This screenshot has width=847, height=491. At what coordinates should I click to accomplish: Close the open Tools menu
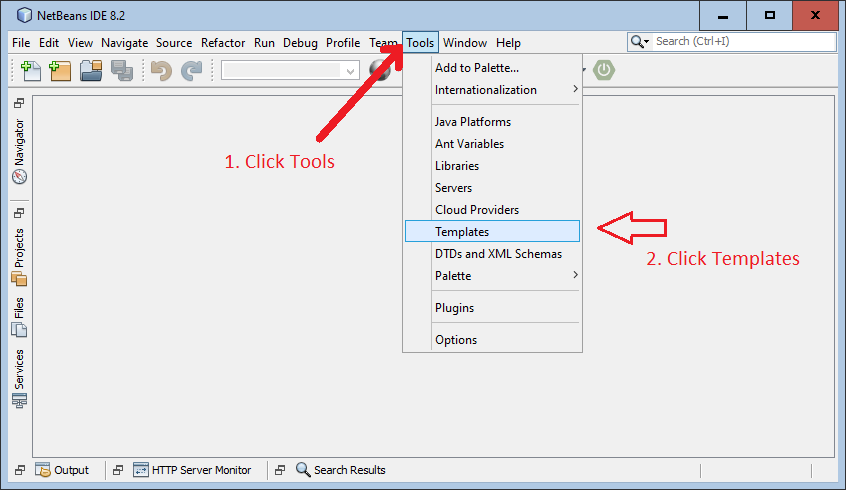[x=420, y=43]
